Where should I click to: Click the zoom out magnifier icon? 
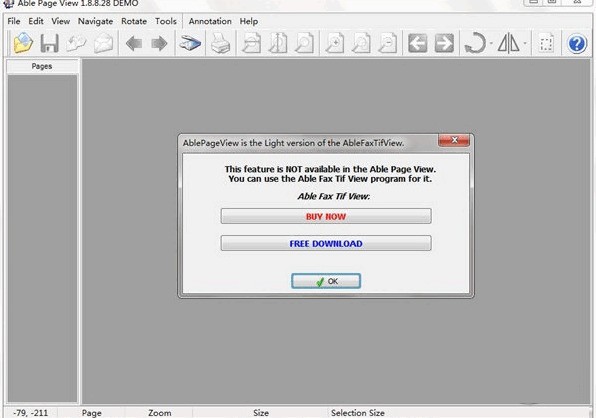coord(387,43)
